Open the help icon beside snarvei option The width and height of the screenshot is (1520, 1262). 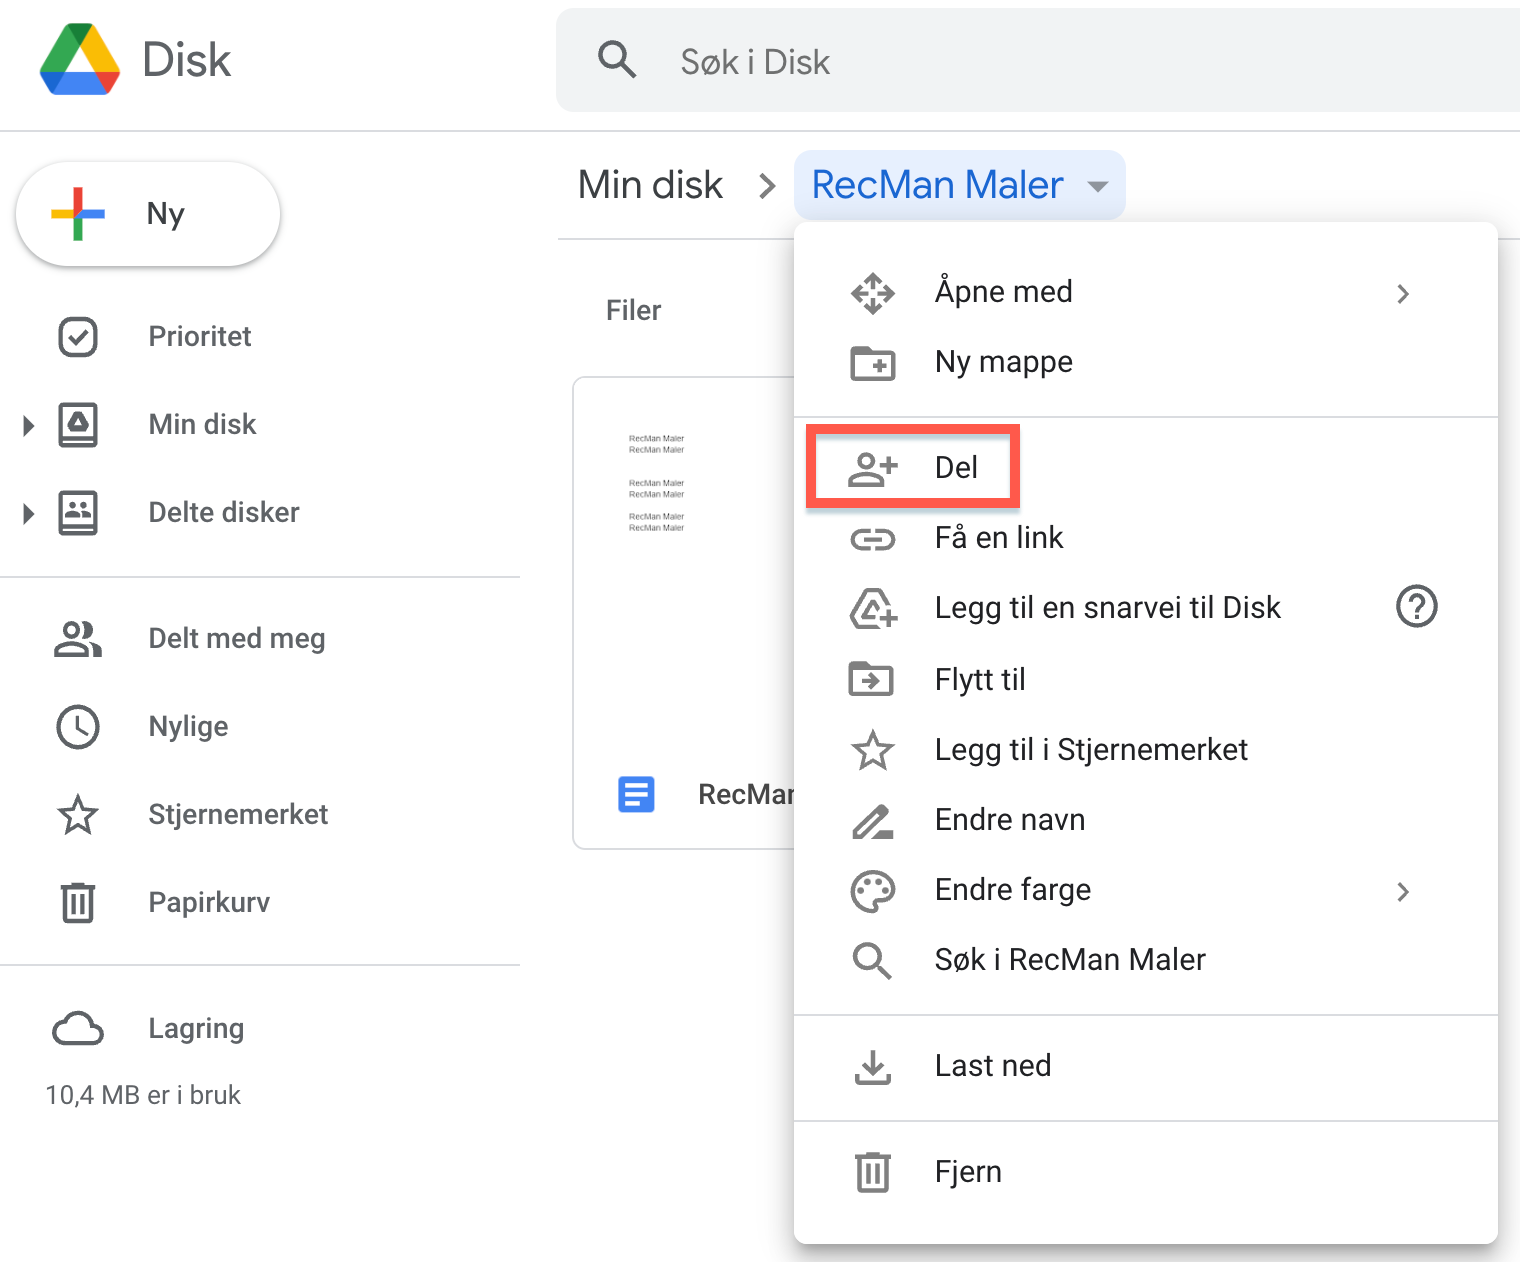pyautogui.click(x=1416, y=607)
